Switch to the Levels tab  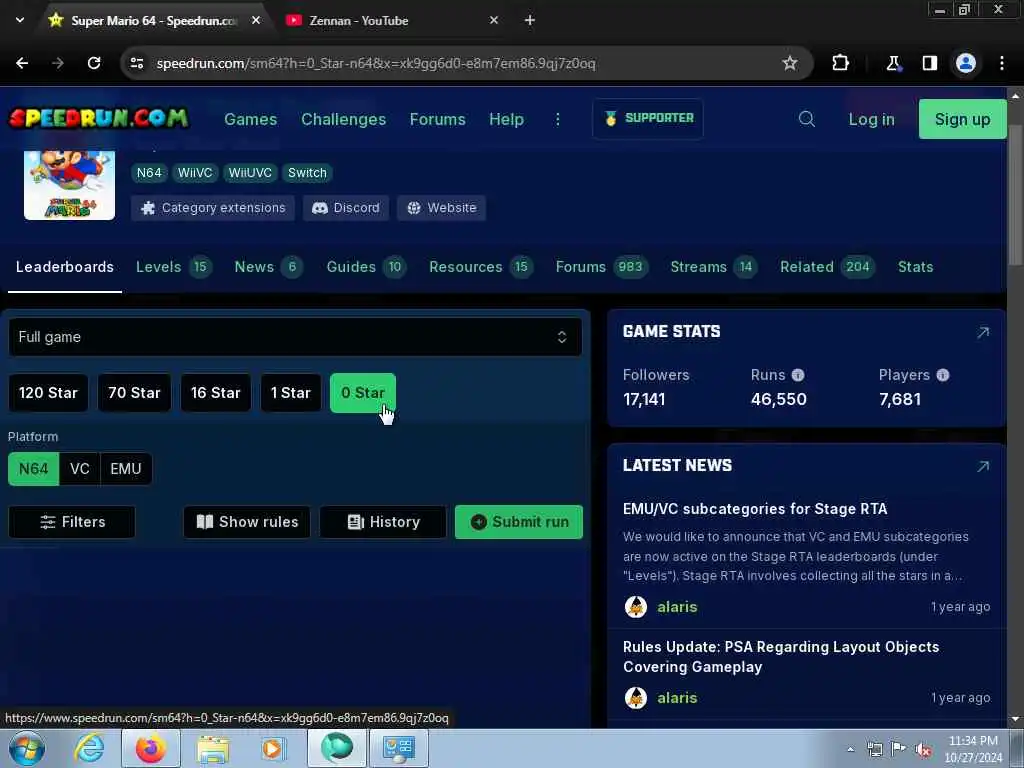coord(174,266)
